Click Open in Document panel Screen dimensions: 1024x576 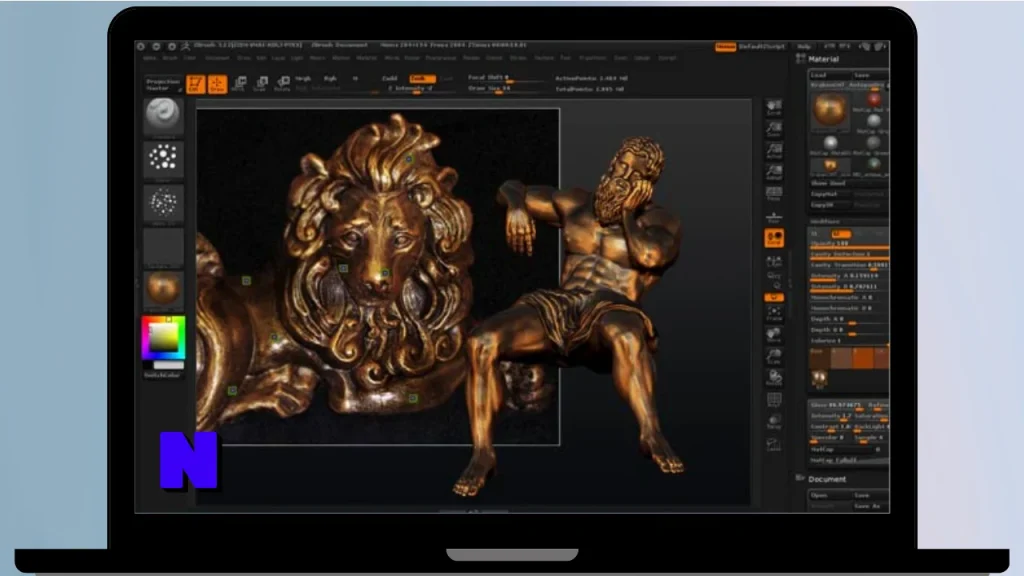[828, 496]
